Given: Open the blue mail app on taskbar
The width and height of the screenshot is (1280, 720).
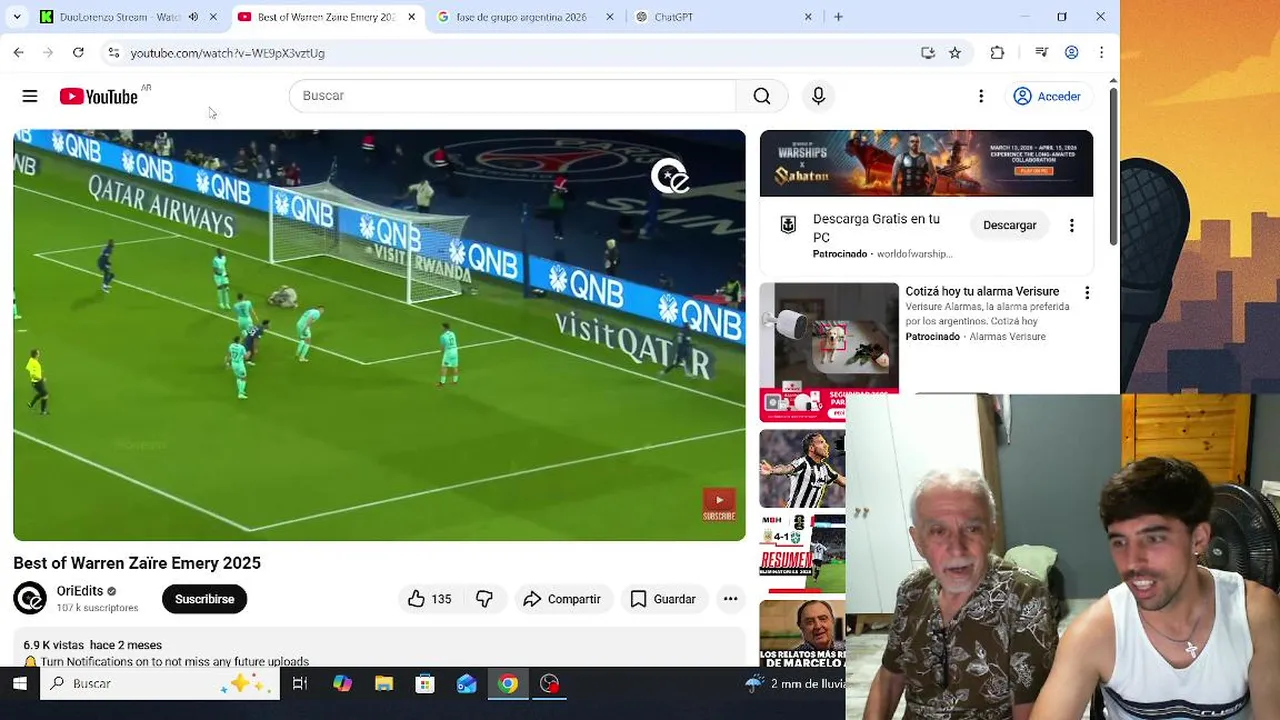Looking at the screenshot, I should click(x=466, y=684).
